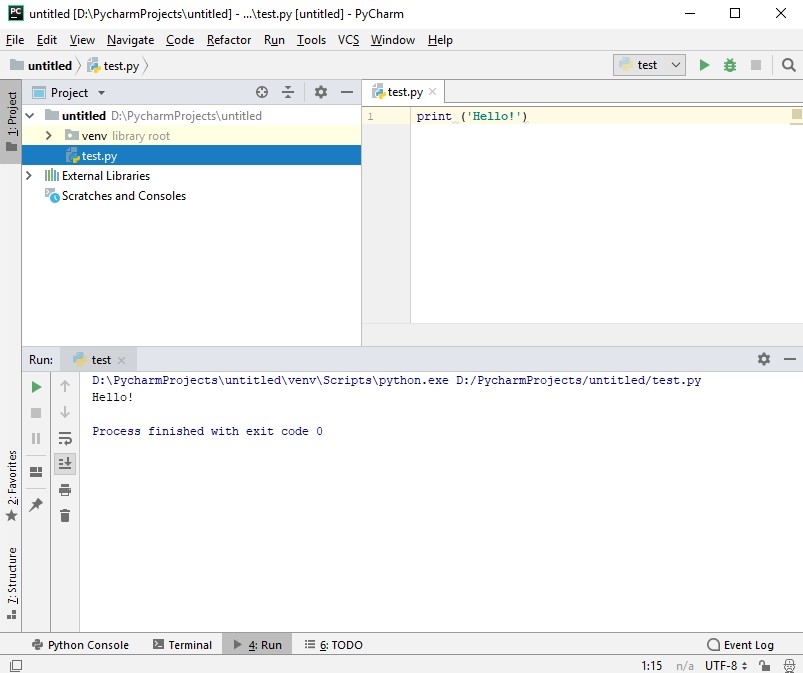Print the console output
This screenshot has width=803, height=673.
[65, 490]
